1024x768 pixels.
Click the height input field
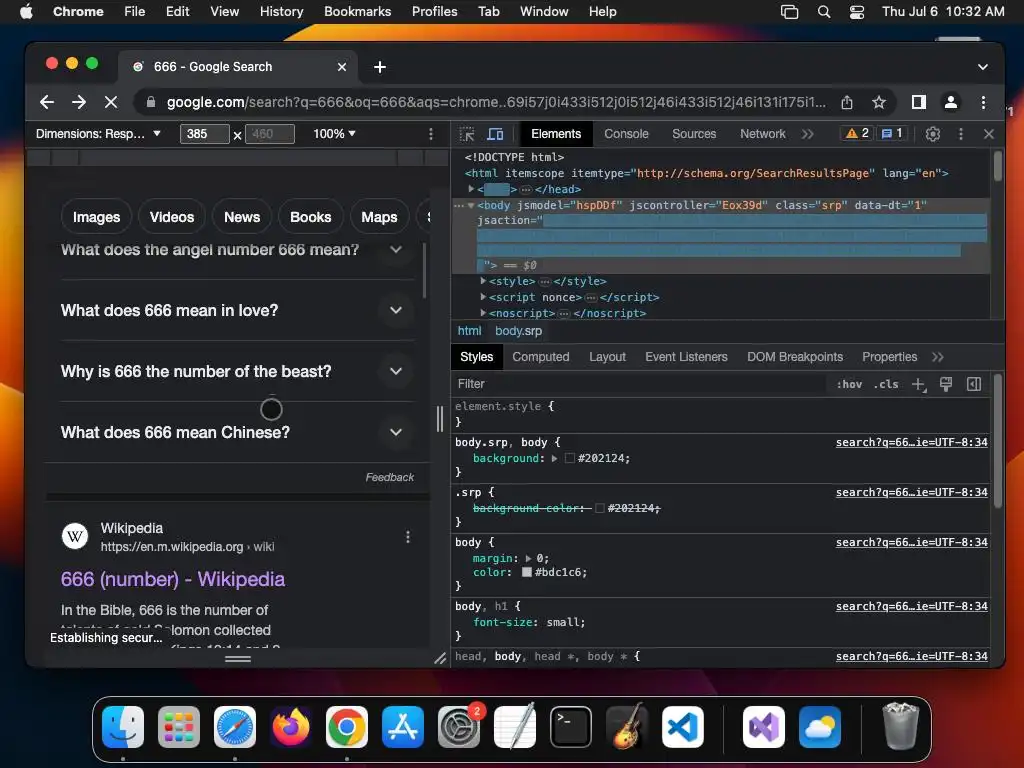click(270, 134)
